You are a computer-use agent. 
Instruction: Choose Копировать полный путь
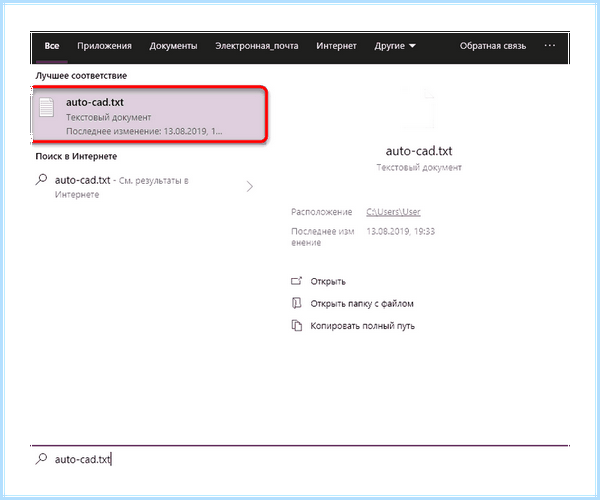(362, 326)
